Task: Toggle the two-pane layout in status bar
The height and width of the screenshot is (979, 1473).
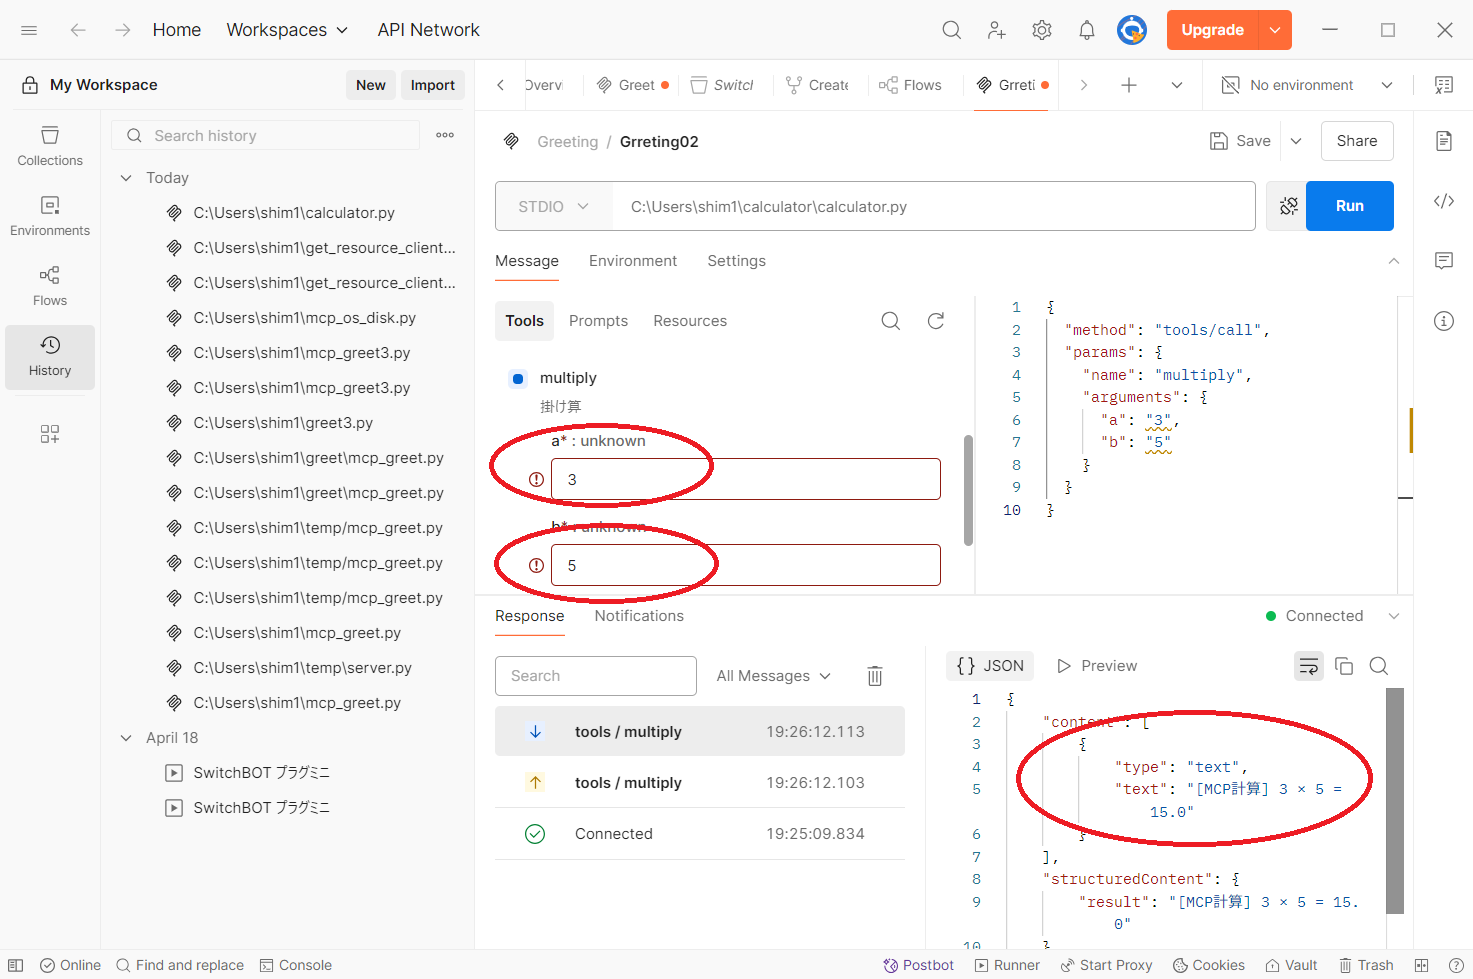Action: click(x=1421, y=965)
